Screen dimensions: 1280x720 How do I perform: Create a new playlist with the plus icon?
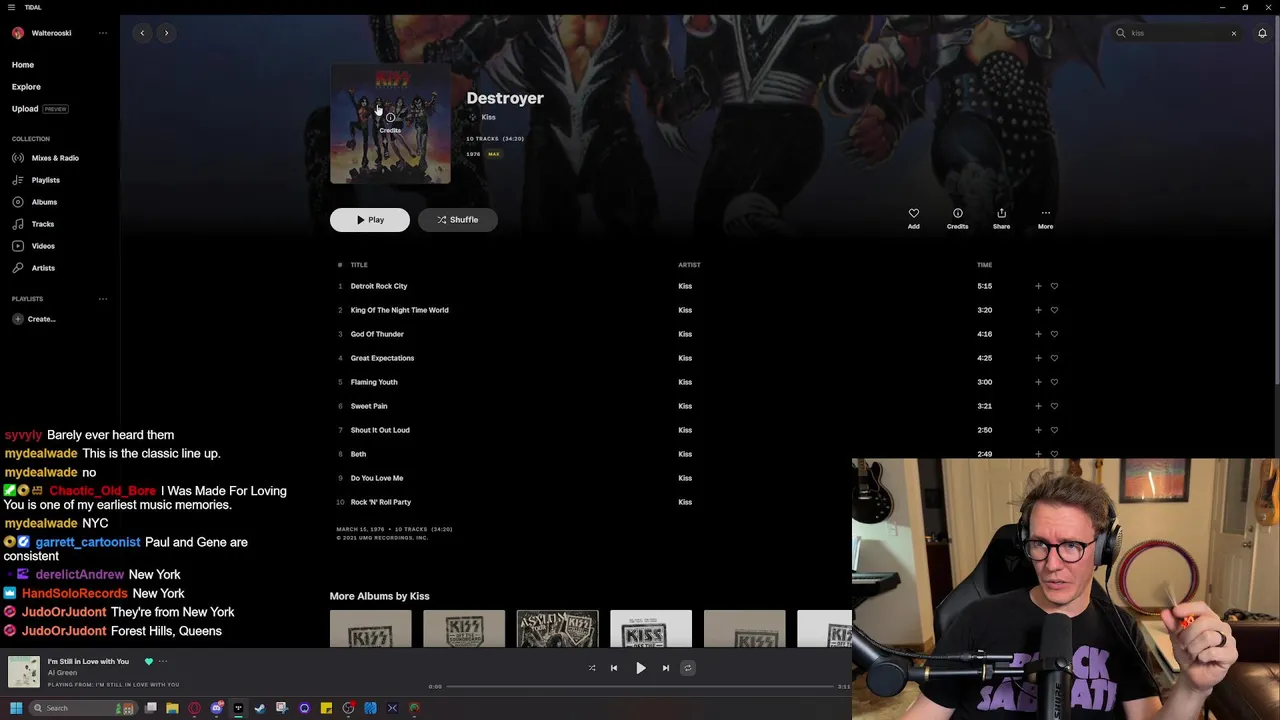pos(18,319)
